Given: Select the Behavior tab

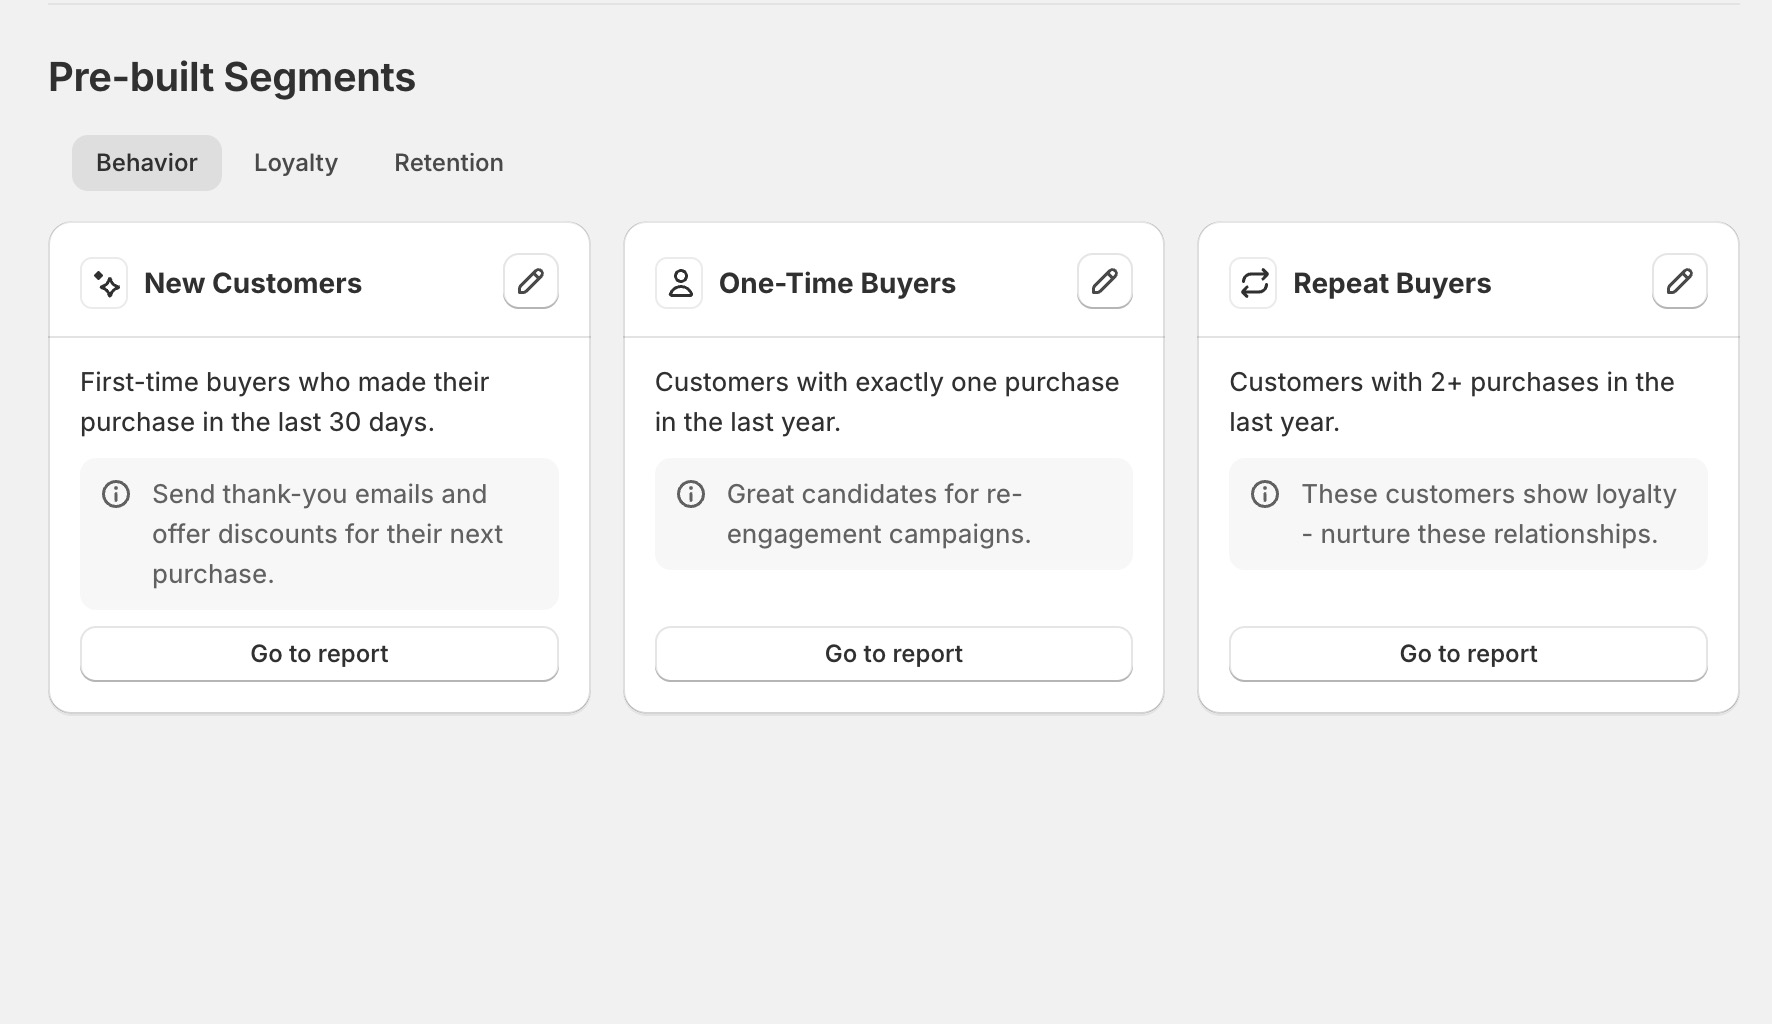Looking at the screenshot, I should point(146,162).
